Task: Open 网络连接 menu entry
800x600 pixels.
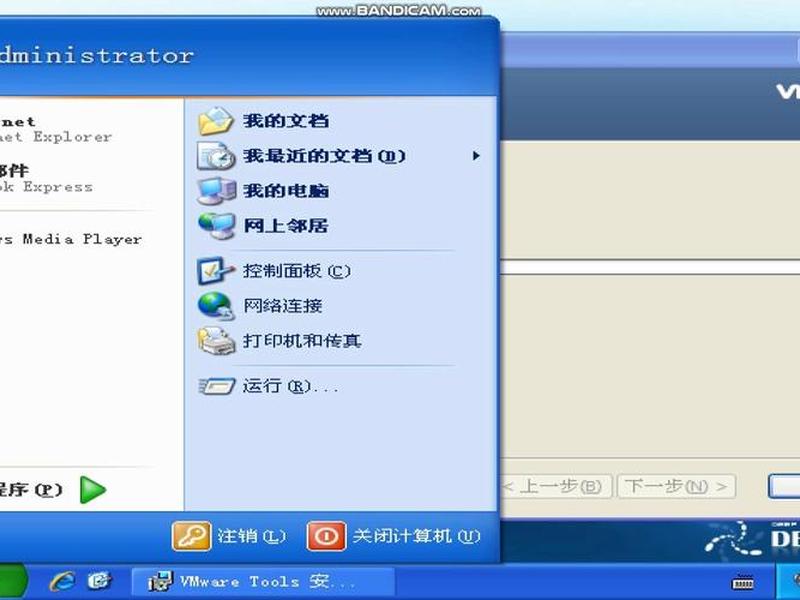Action: (283, 306)
